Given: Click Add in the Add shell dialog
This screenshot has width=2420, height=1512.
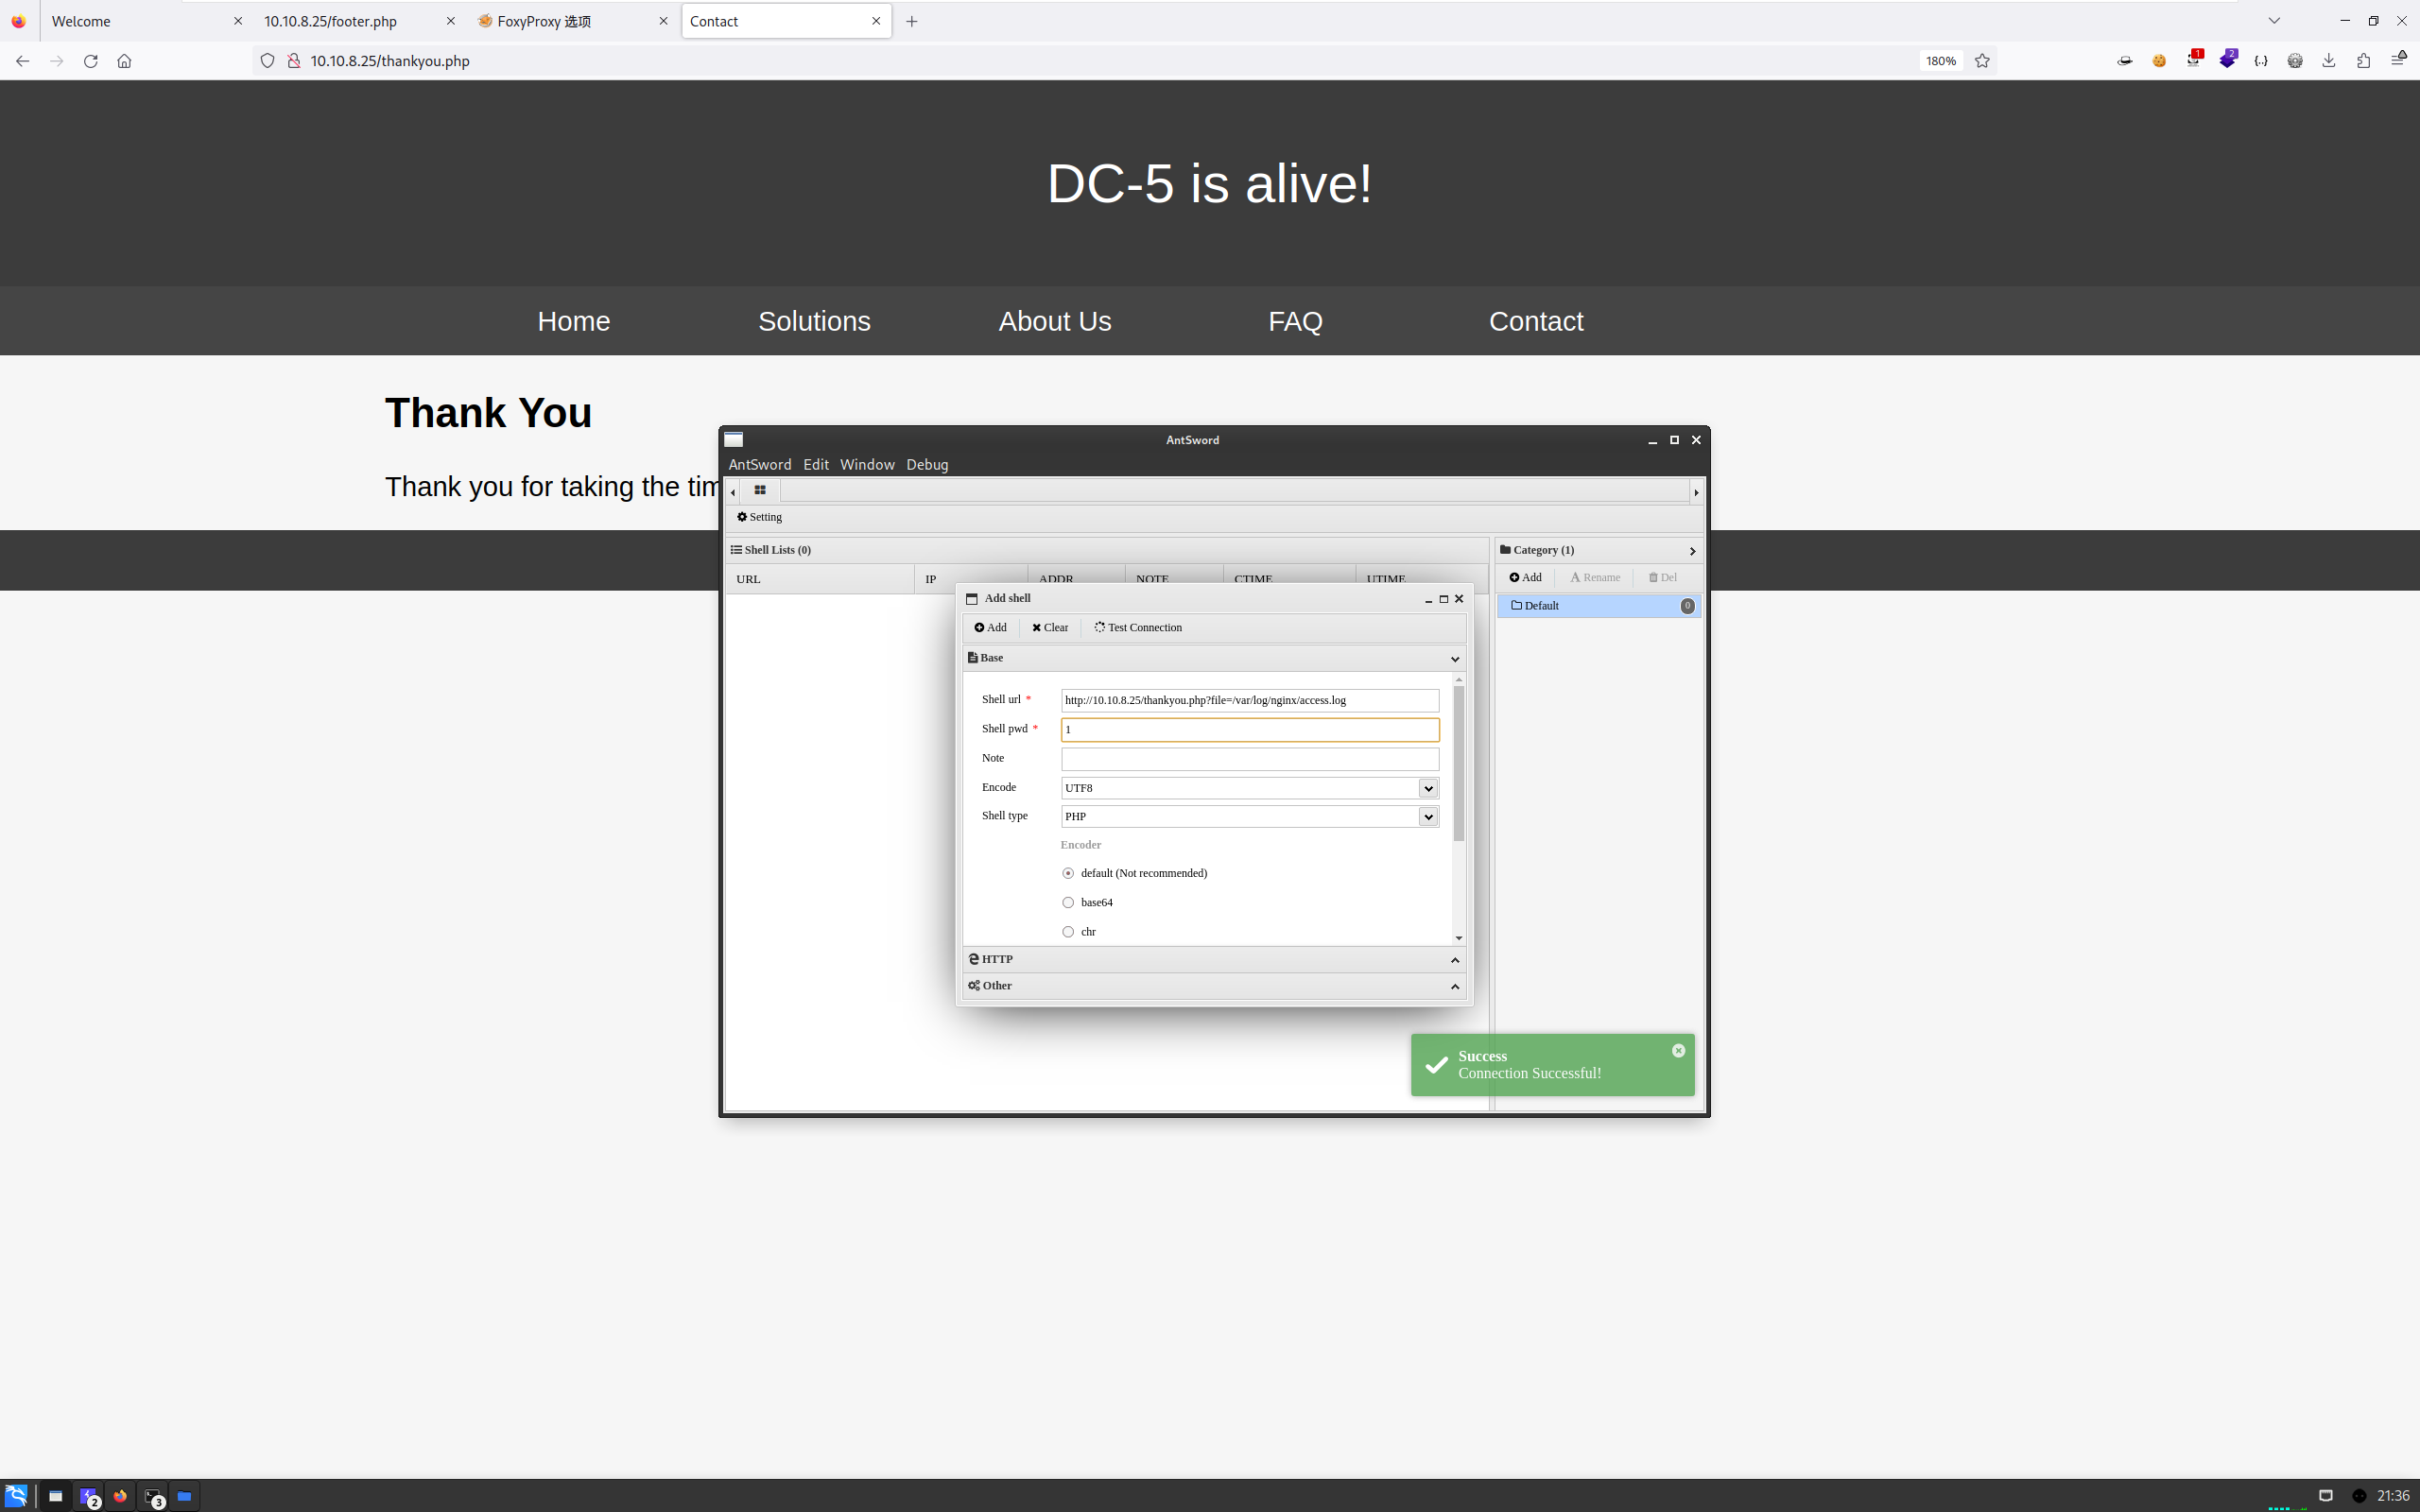Looking at the screenshot, I should click(991, 628).
